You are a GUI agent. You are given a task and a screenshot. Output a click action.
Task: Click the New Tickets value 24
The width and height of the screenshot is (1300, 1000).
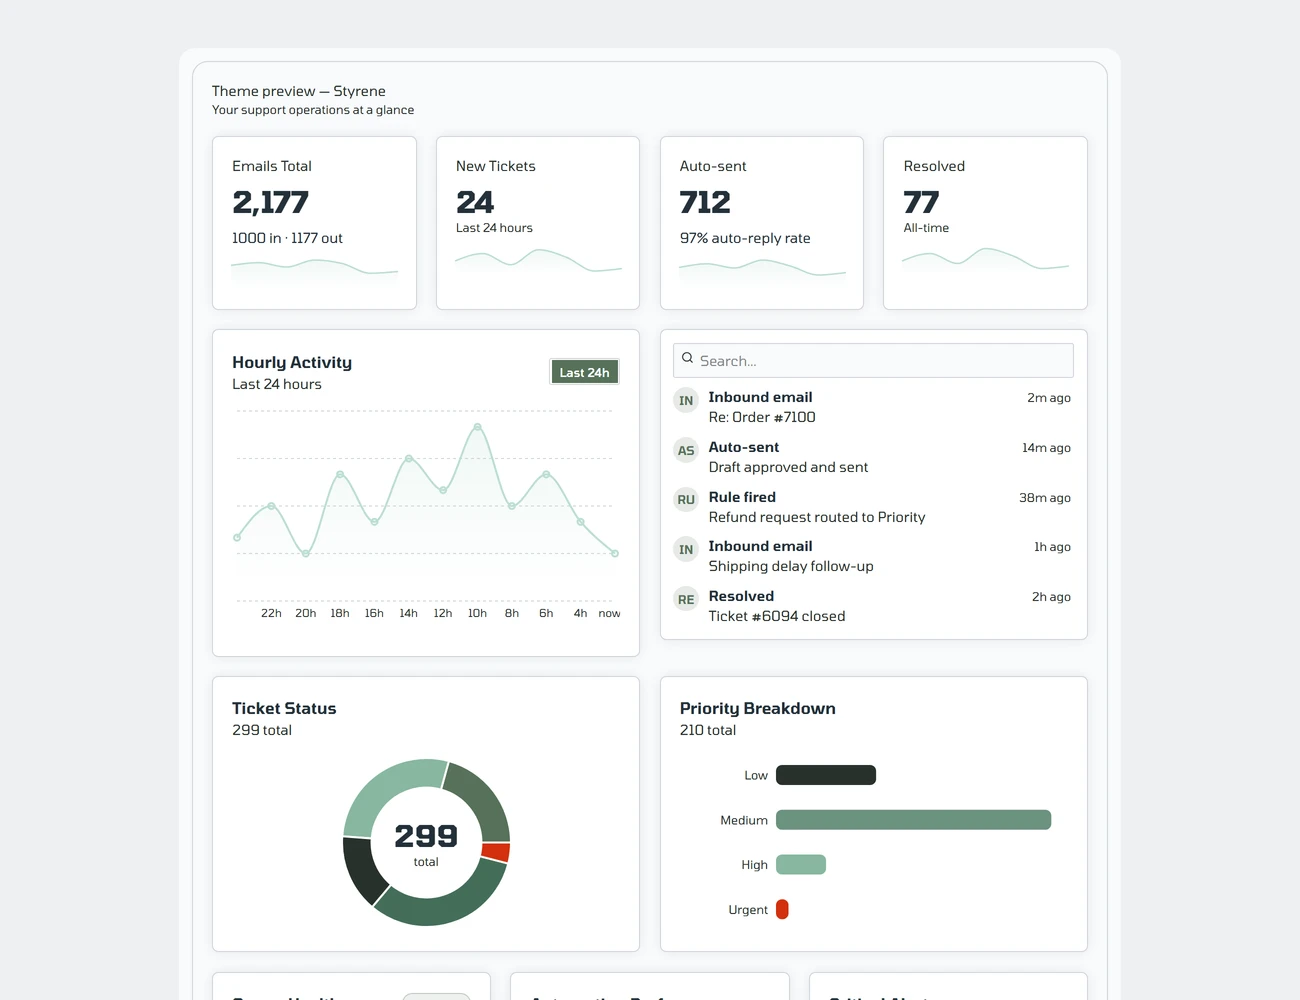point(475,203)
